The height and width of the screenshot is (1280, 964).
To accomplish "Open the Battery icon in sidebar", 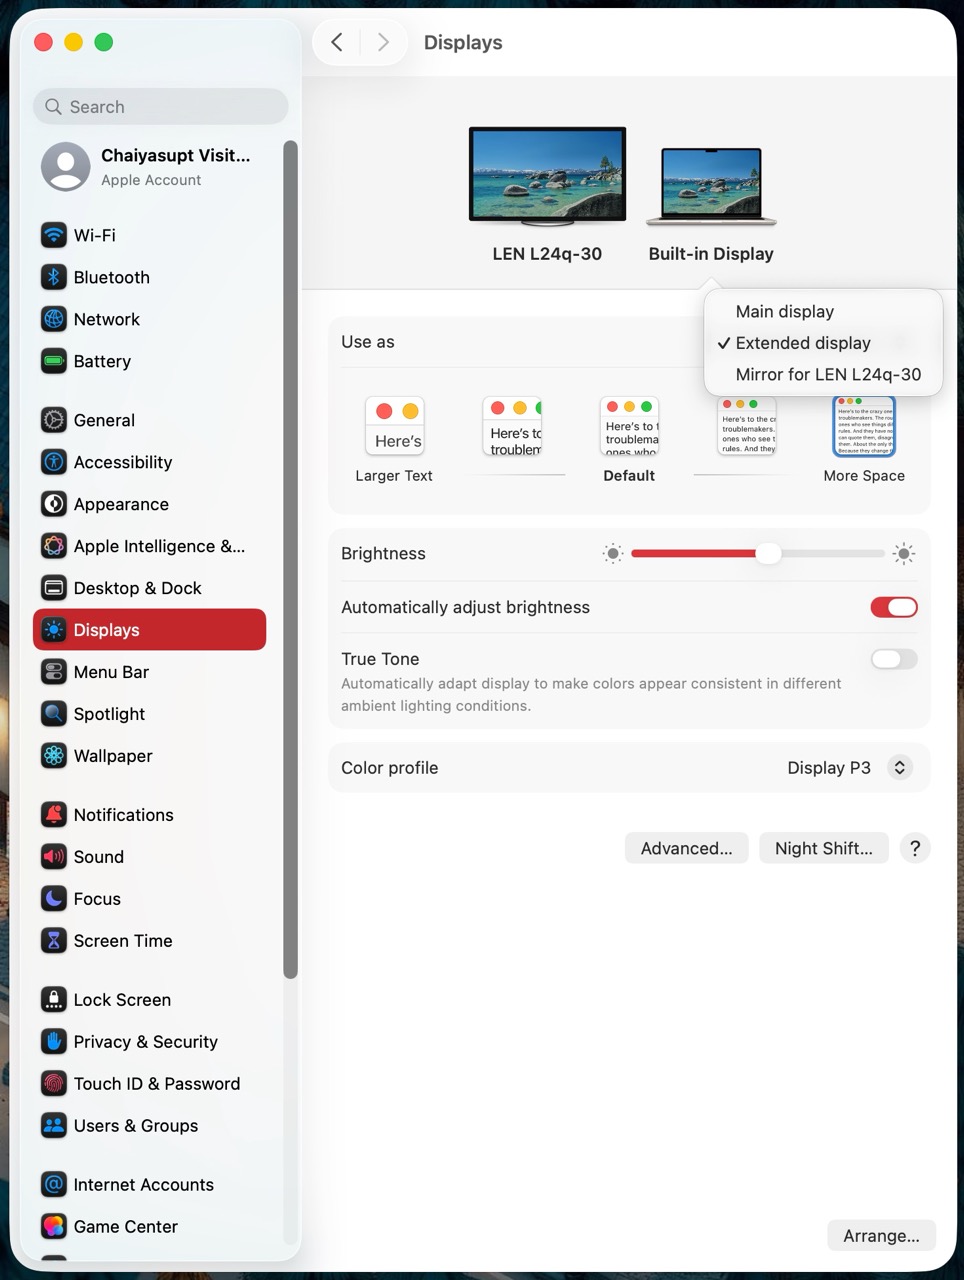I will click(54, 361).
